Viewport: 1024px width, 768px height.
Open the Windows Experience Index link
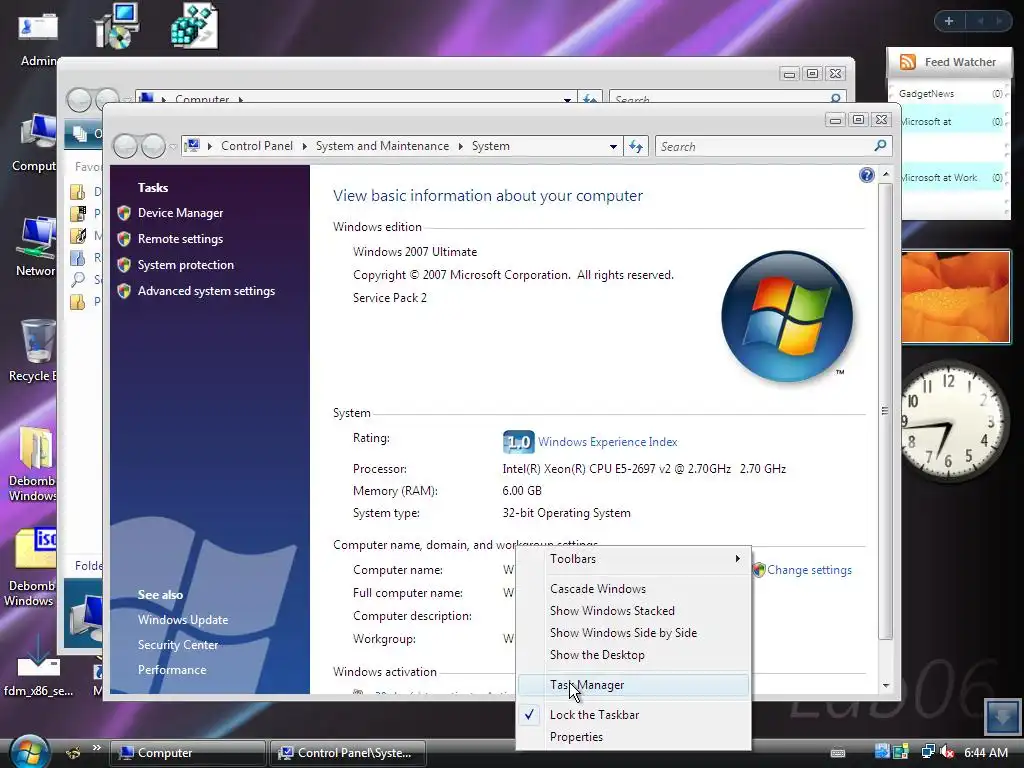click(x=607, y=442)
